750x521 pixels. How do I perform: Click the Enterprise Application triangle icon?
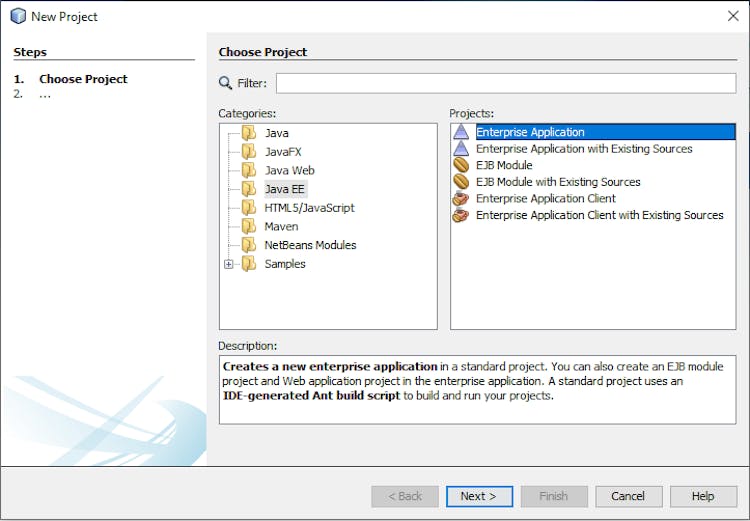[x=460, y=132]
